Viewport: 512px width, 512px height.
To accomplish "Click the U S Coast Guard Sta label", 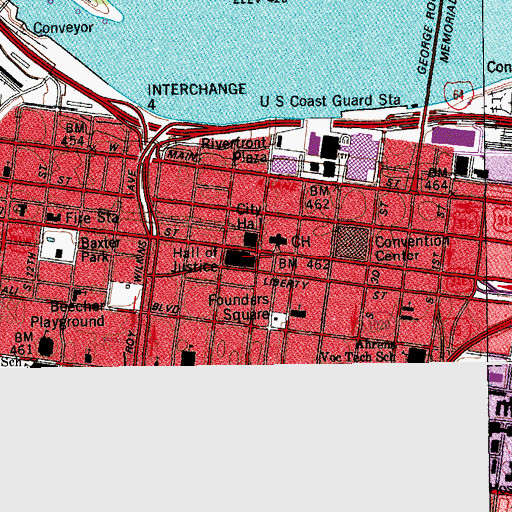I will [330, 101].
